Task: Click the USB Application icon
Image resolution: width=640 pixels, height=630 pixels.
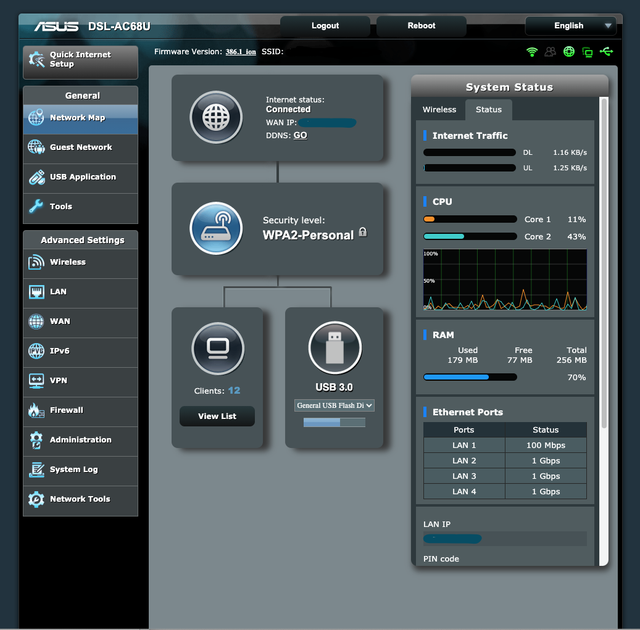Action: click(x=36, y=177)
